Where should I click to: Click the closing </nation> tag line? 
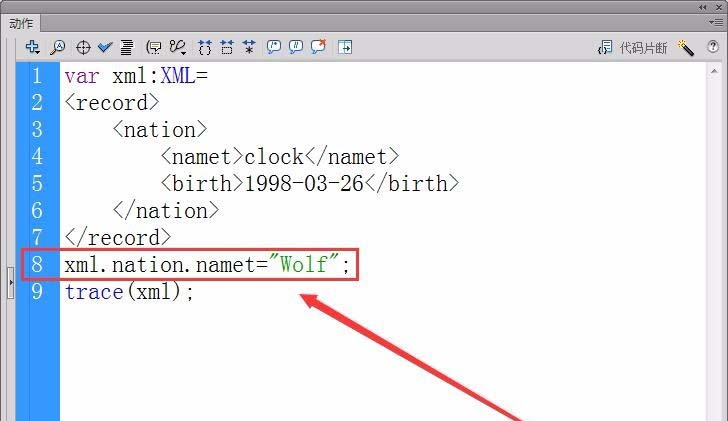(x=166, y=210)
